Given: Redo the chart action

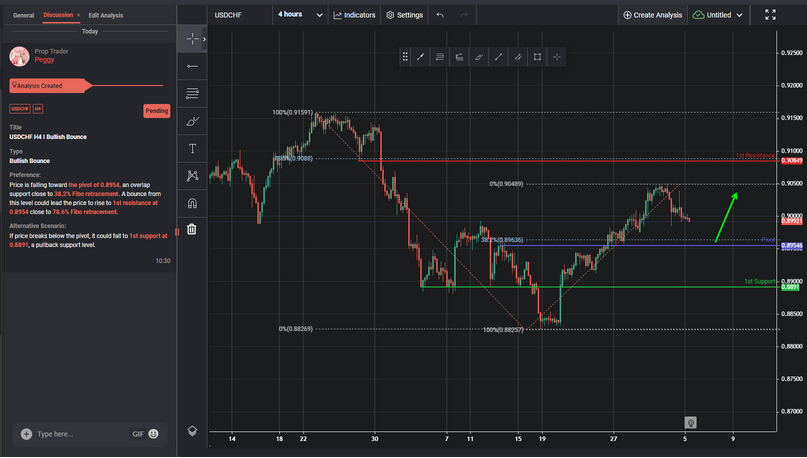Looking at the screenshot, I should pyautogui.click(x=464, y=15).
